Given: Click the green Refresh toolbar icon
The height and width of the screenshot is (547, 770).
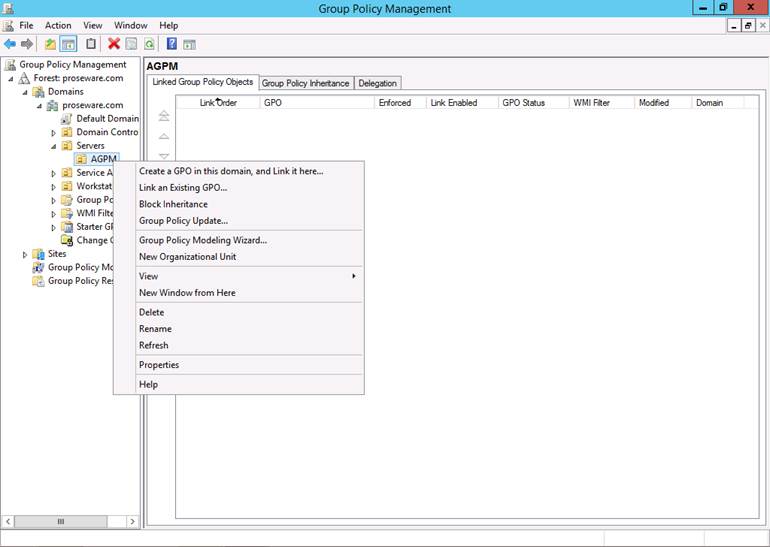Looking at the screenshot, I should point(149,44).
